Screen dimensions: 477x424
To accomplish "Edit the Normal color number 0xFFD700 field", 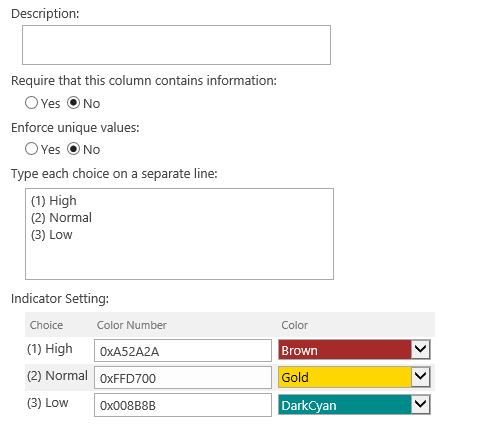I will pos(183,378).
